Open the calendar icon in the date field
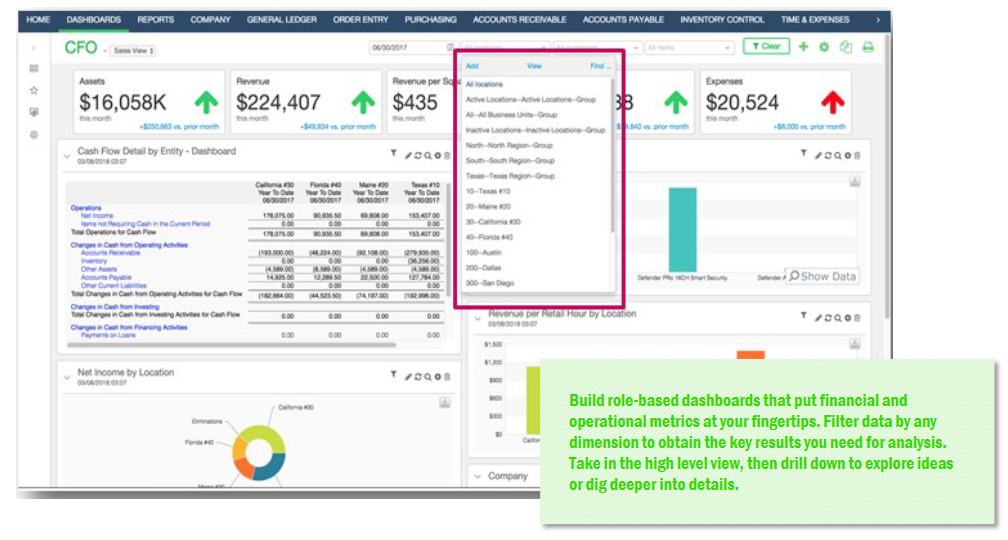1008x540 pixels. (450, 48)
